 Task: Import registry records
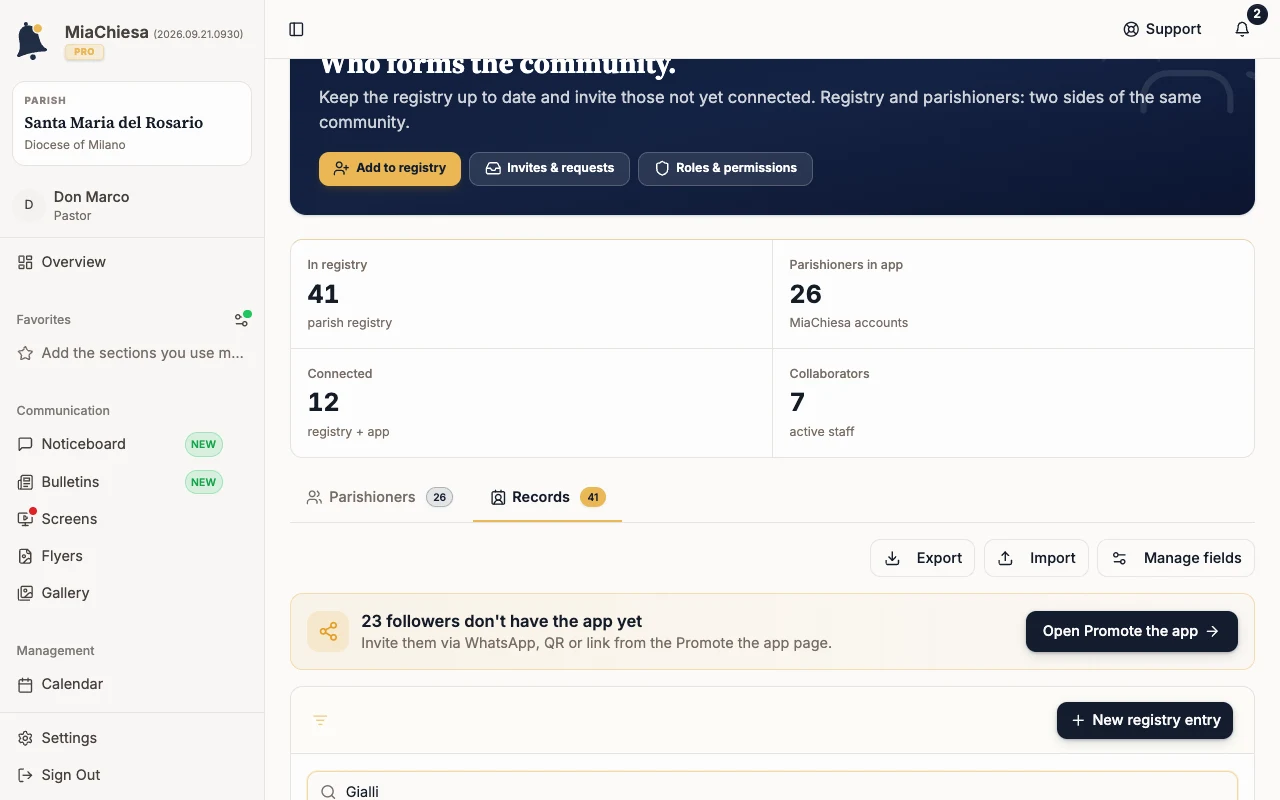[x=1036, y=558]
